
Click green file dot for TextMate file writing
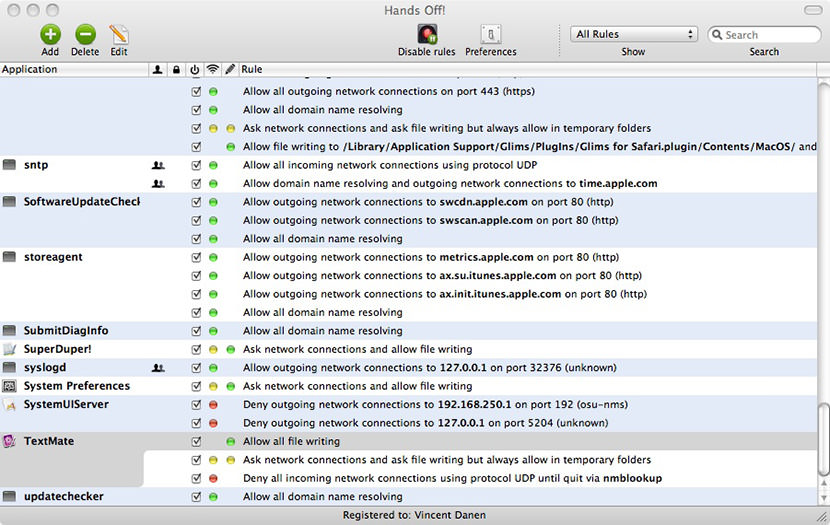(230, 441)
